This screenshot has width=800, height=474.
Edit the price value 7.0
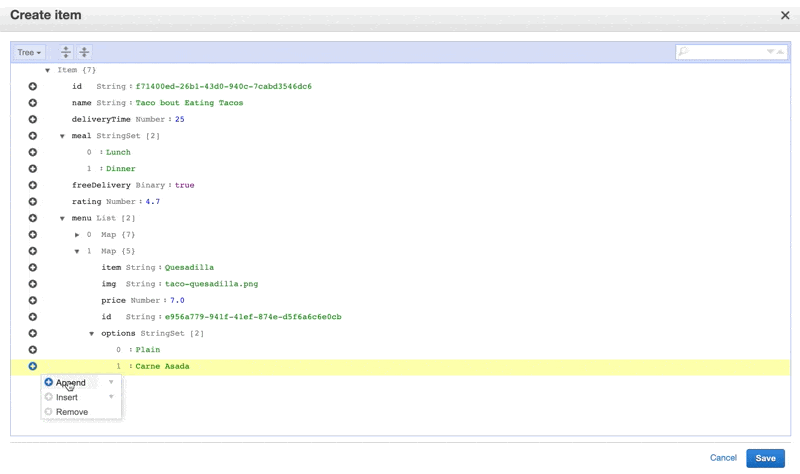177,300
